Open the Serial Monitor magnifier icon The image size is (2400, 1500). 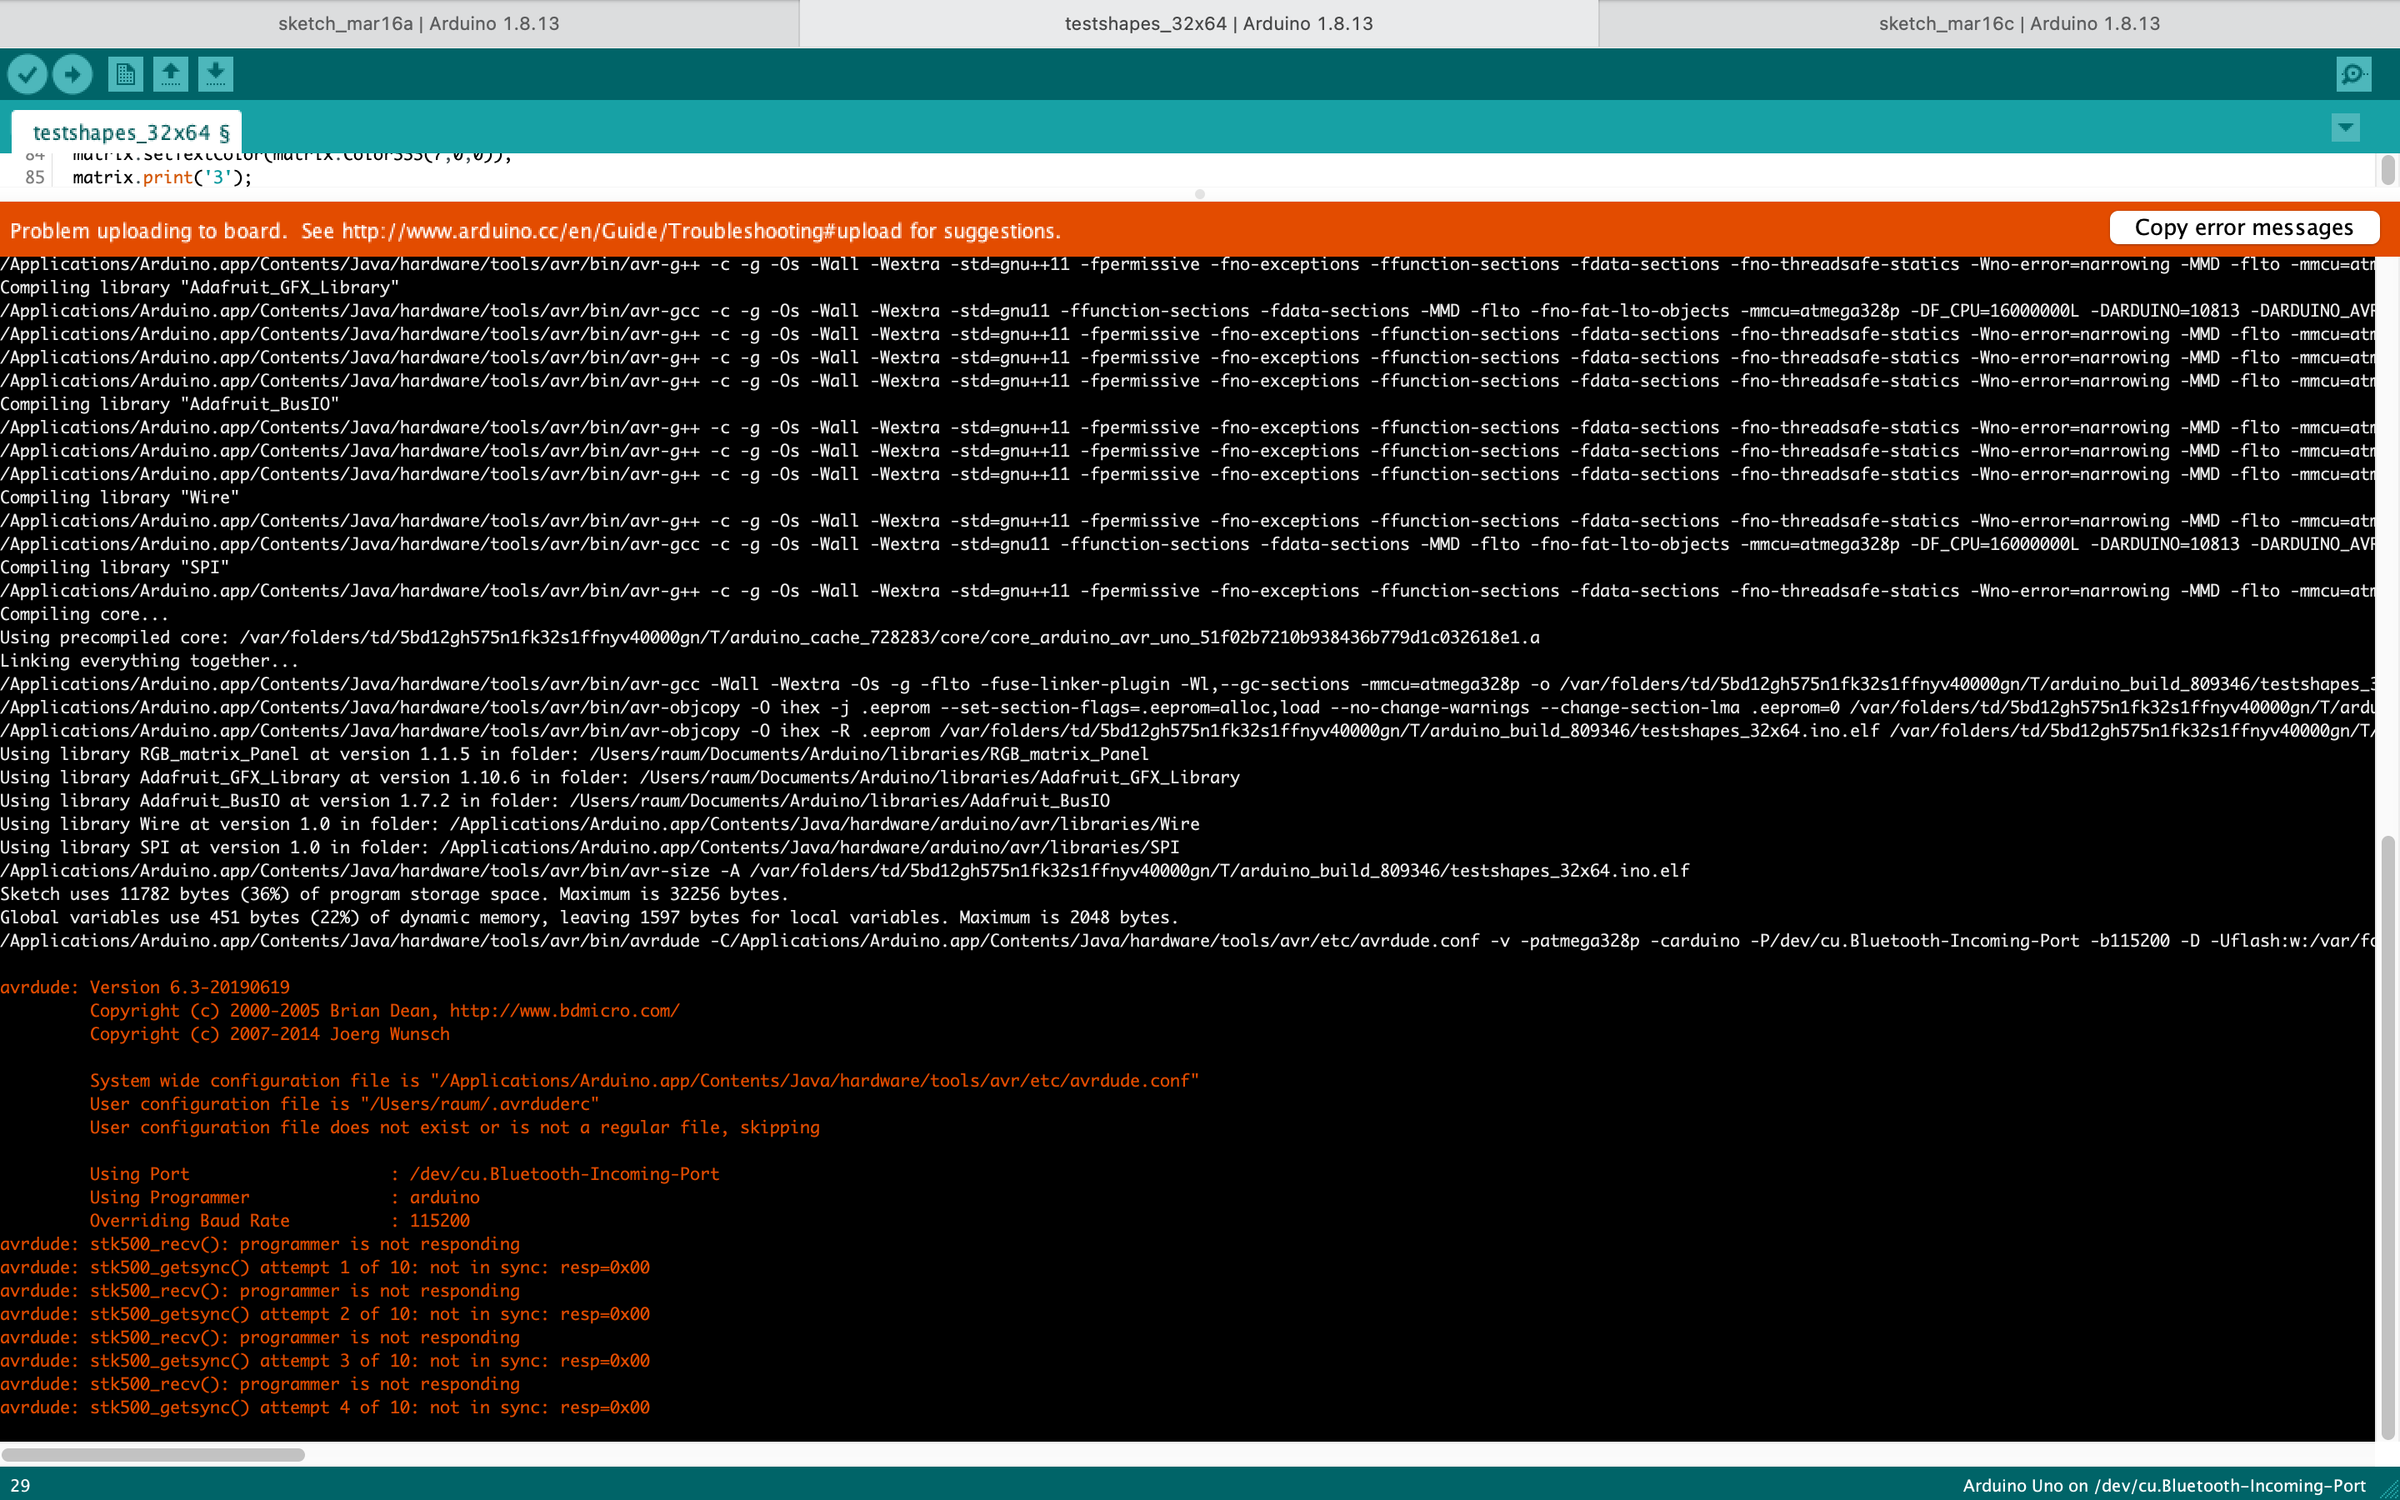click(x=2353, y=74)
